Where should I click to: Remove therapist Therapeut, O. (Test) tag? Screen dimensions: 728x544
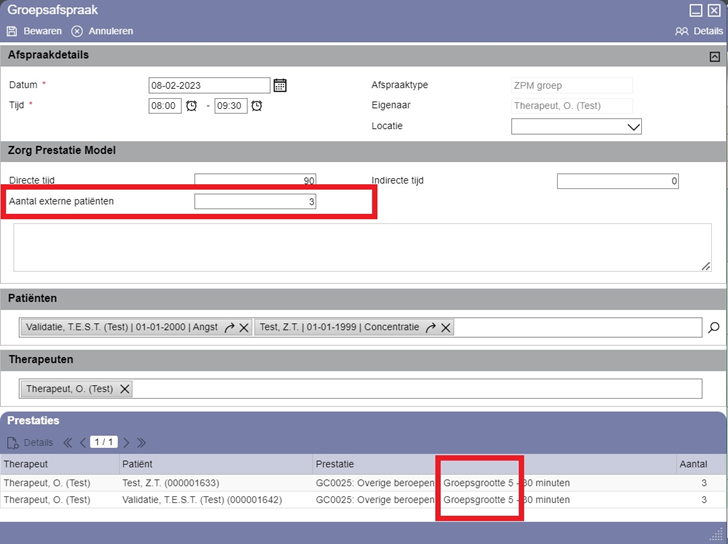[125, 389]
